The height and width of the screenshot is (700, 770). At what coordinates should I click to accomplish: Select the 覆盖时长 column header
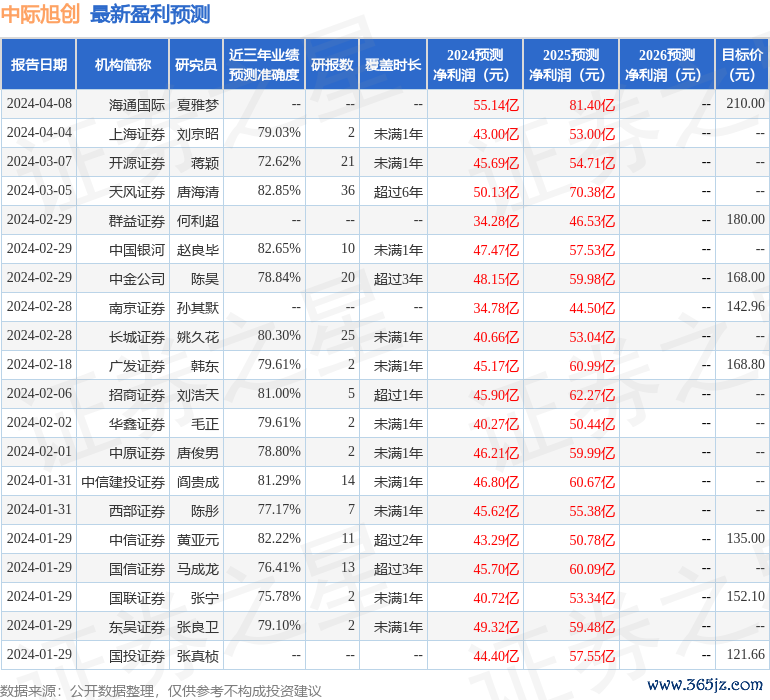tap(393, 64)
